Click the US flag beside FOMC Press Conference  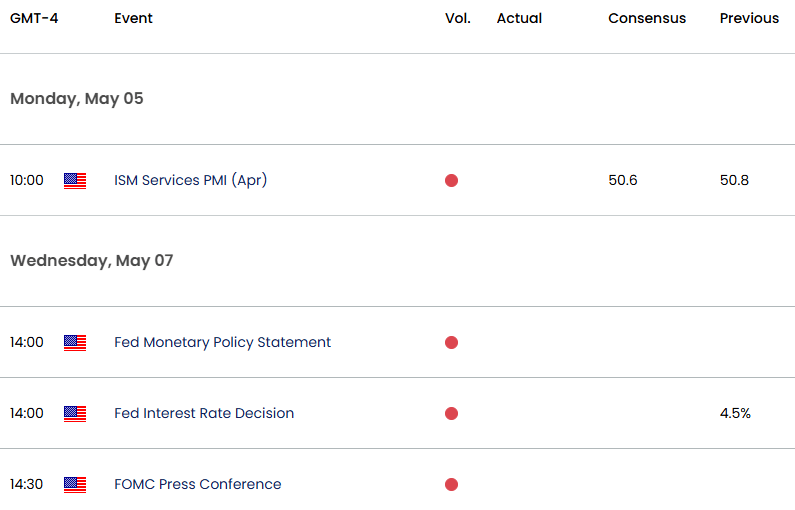(75, 485)
